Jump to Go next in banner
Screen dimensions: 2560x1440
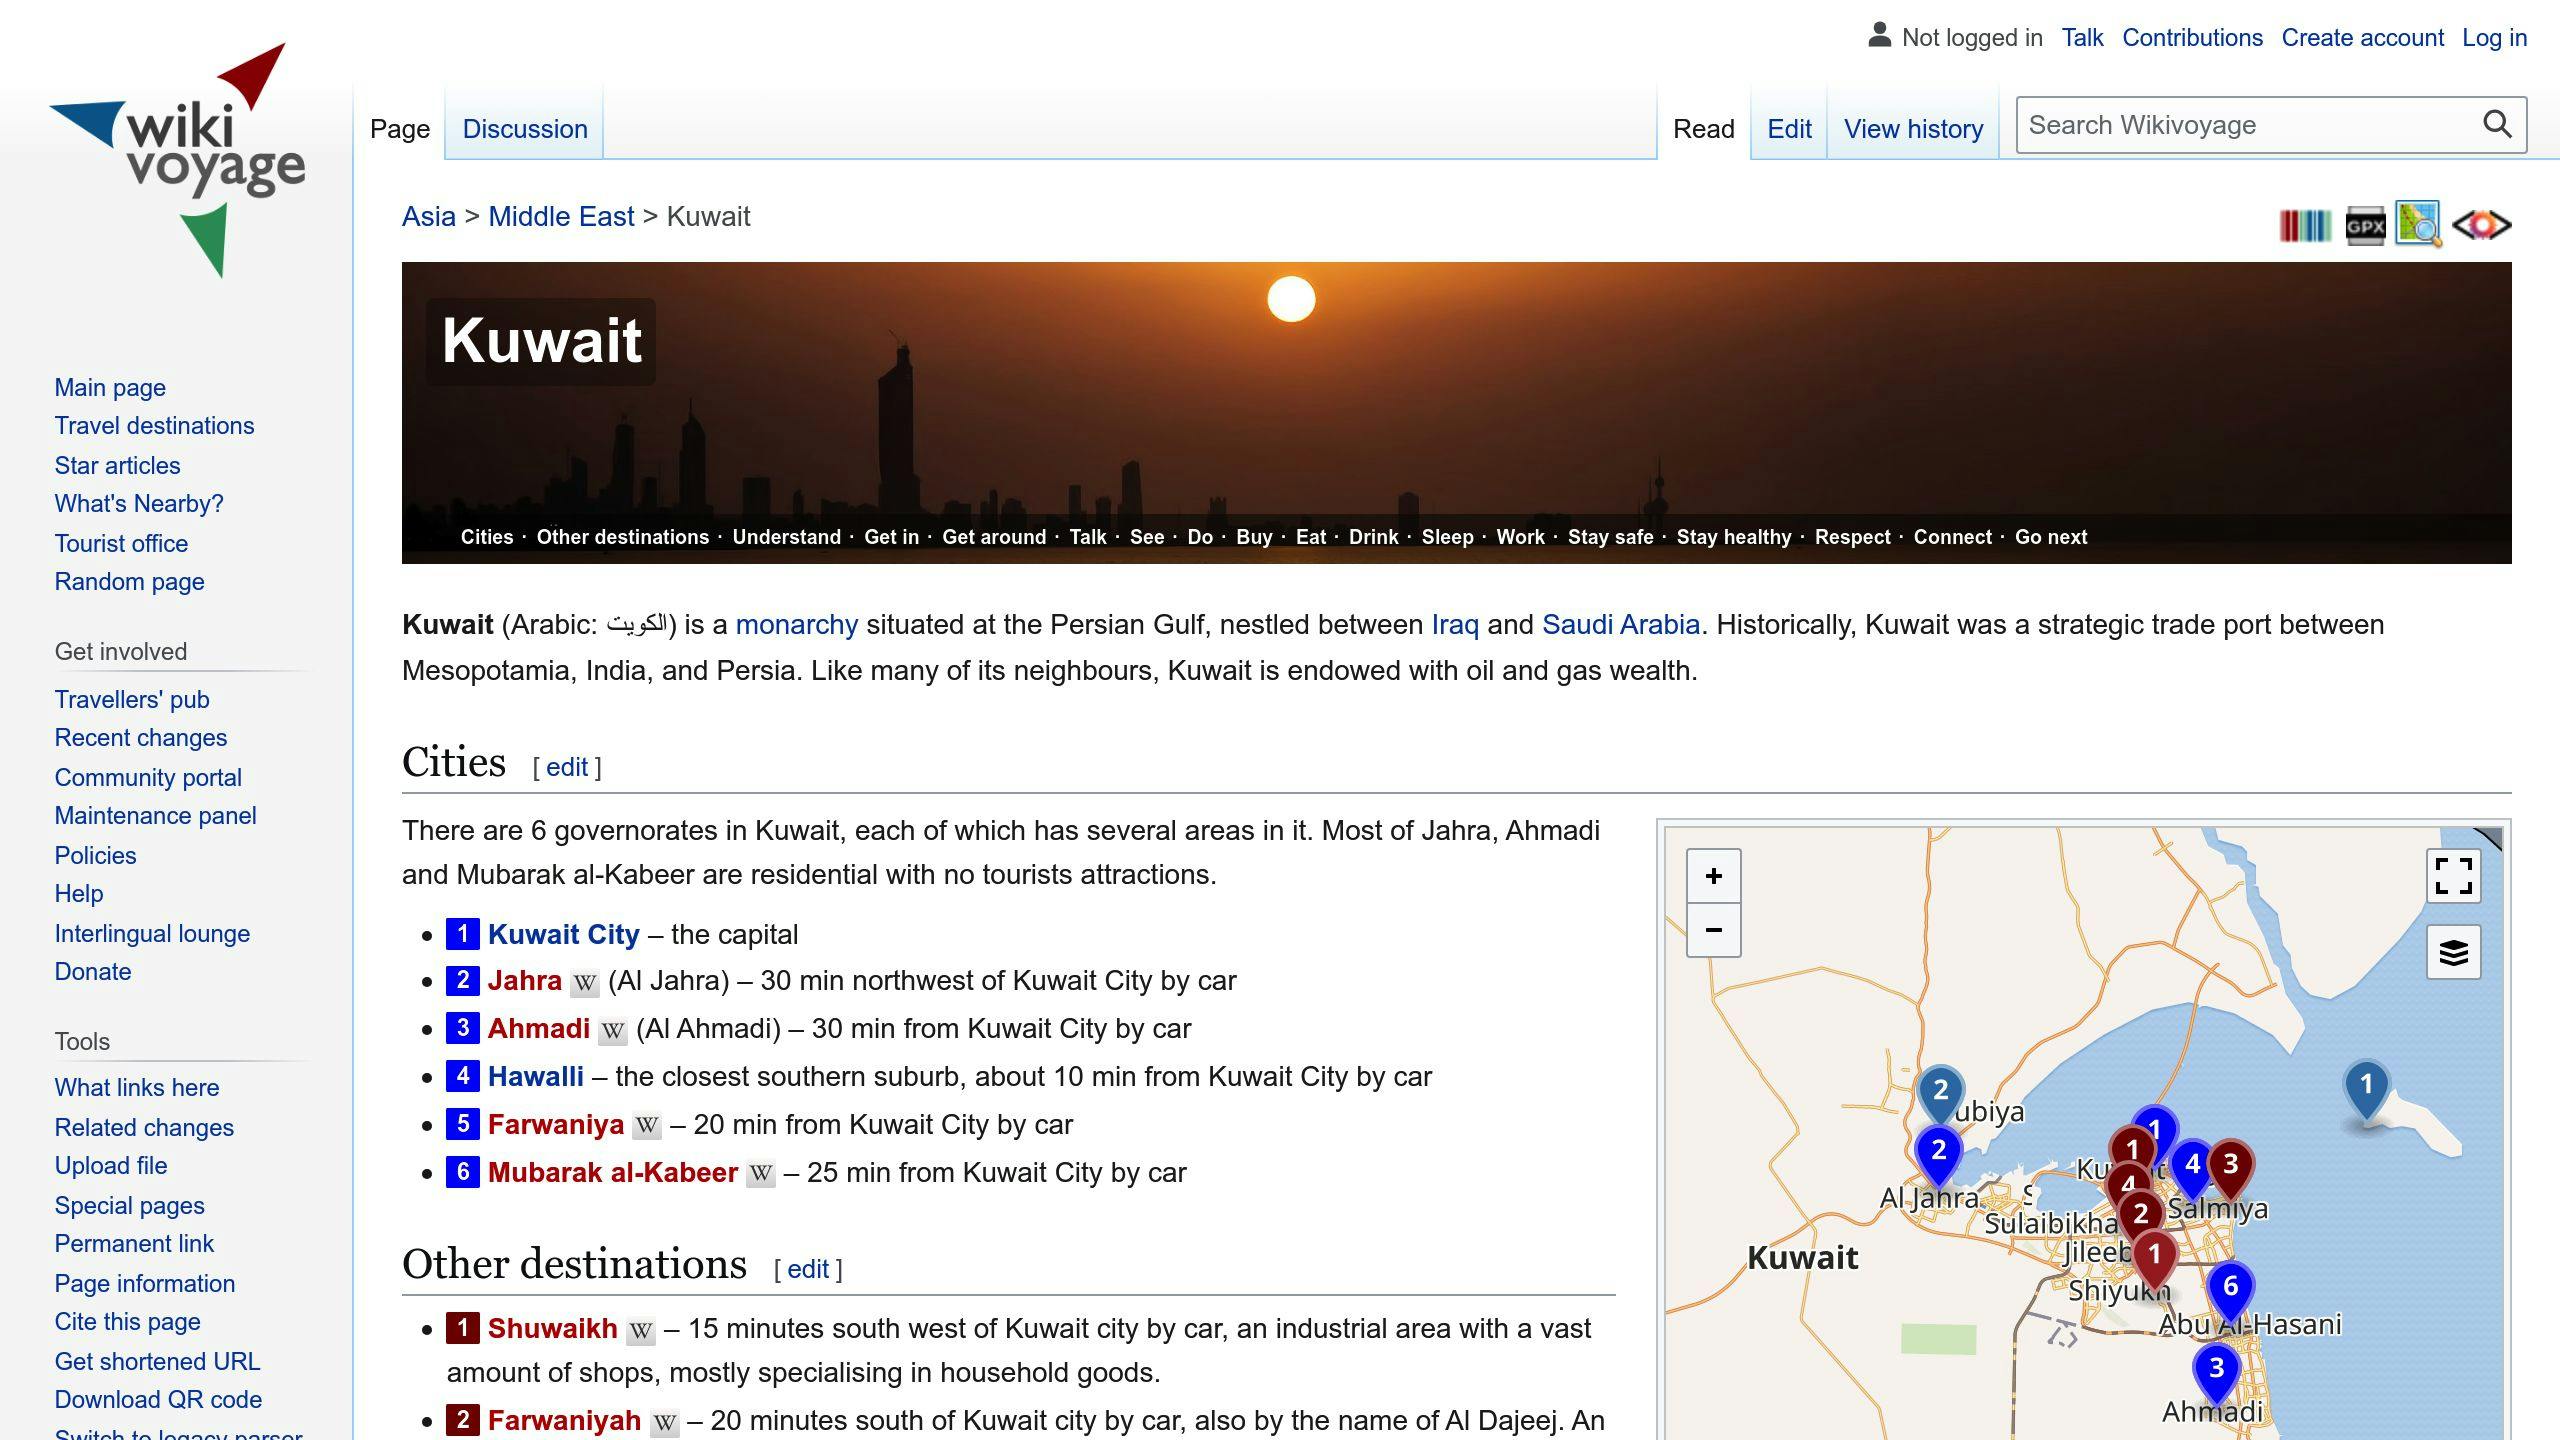tap(2051, 537)
